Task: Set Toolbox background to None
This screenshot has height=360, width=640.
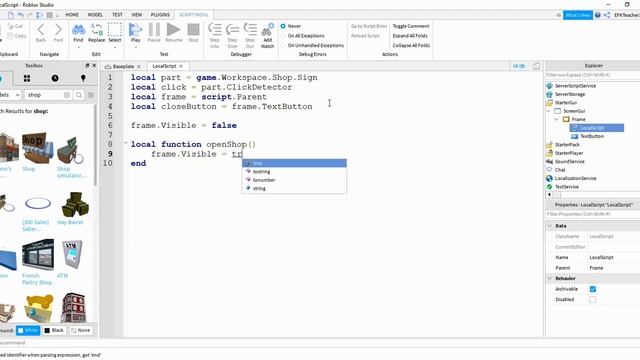Action: pyautogui.click(x=80, y=330)
